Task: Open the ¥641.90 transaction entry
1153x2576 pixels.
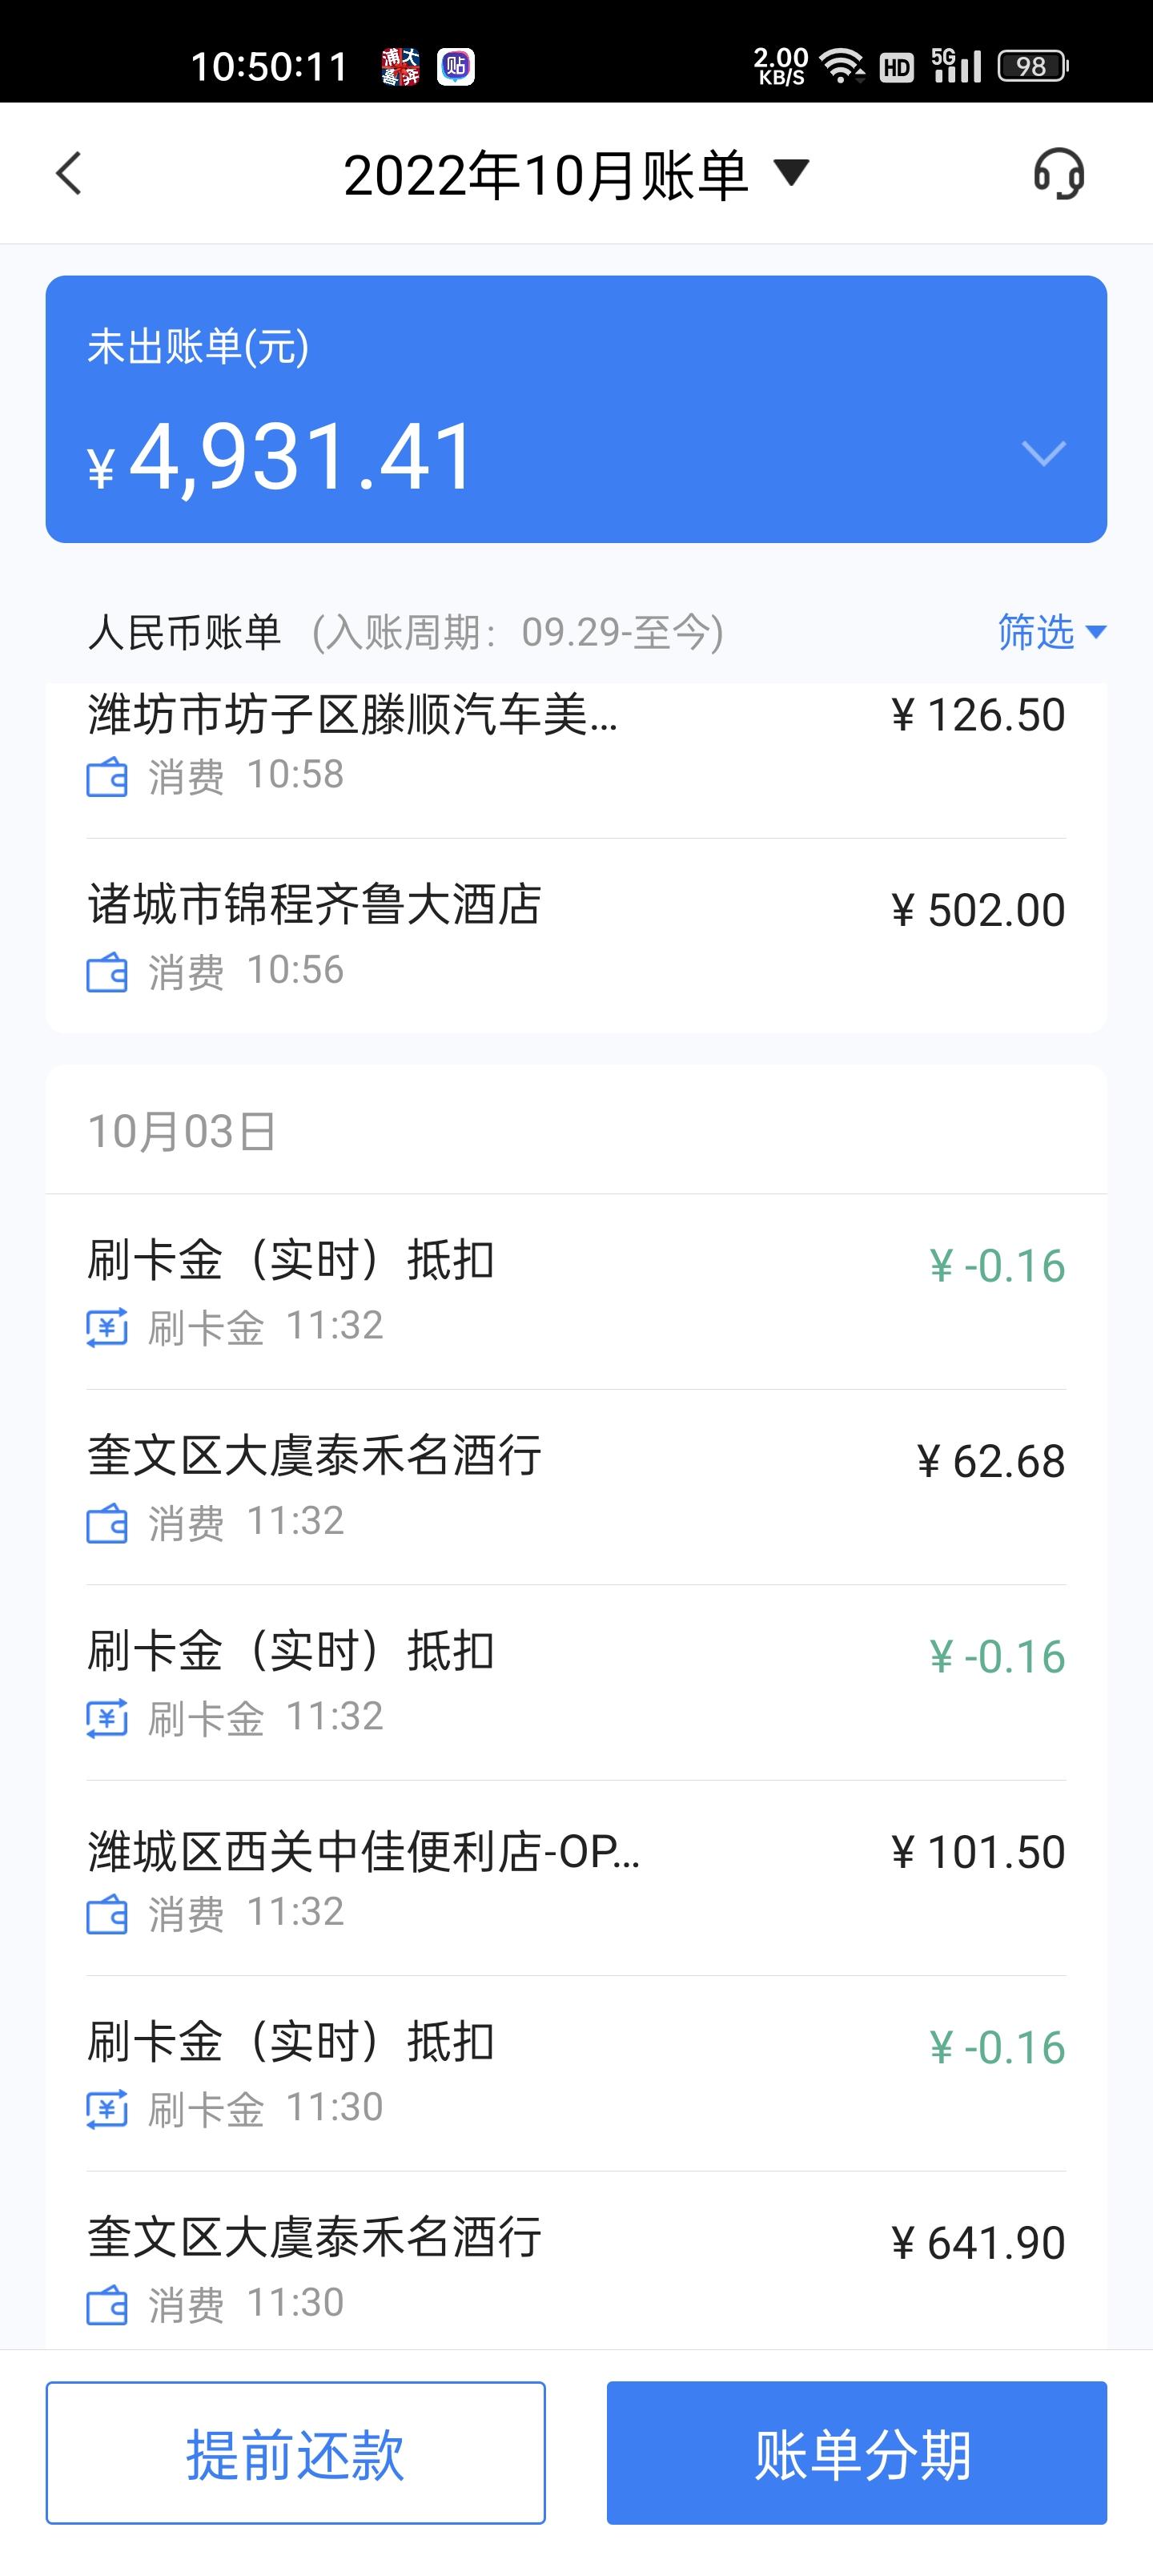Action: (576, 2262)
